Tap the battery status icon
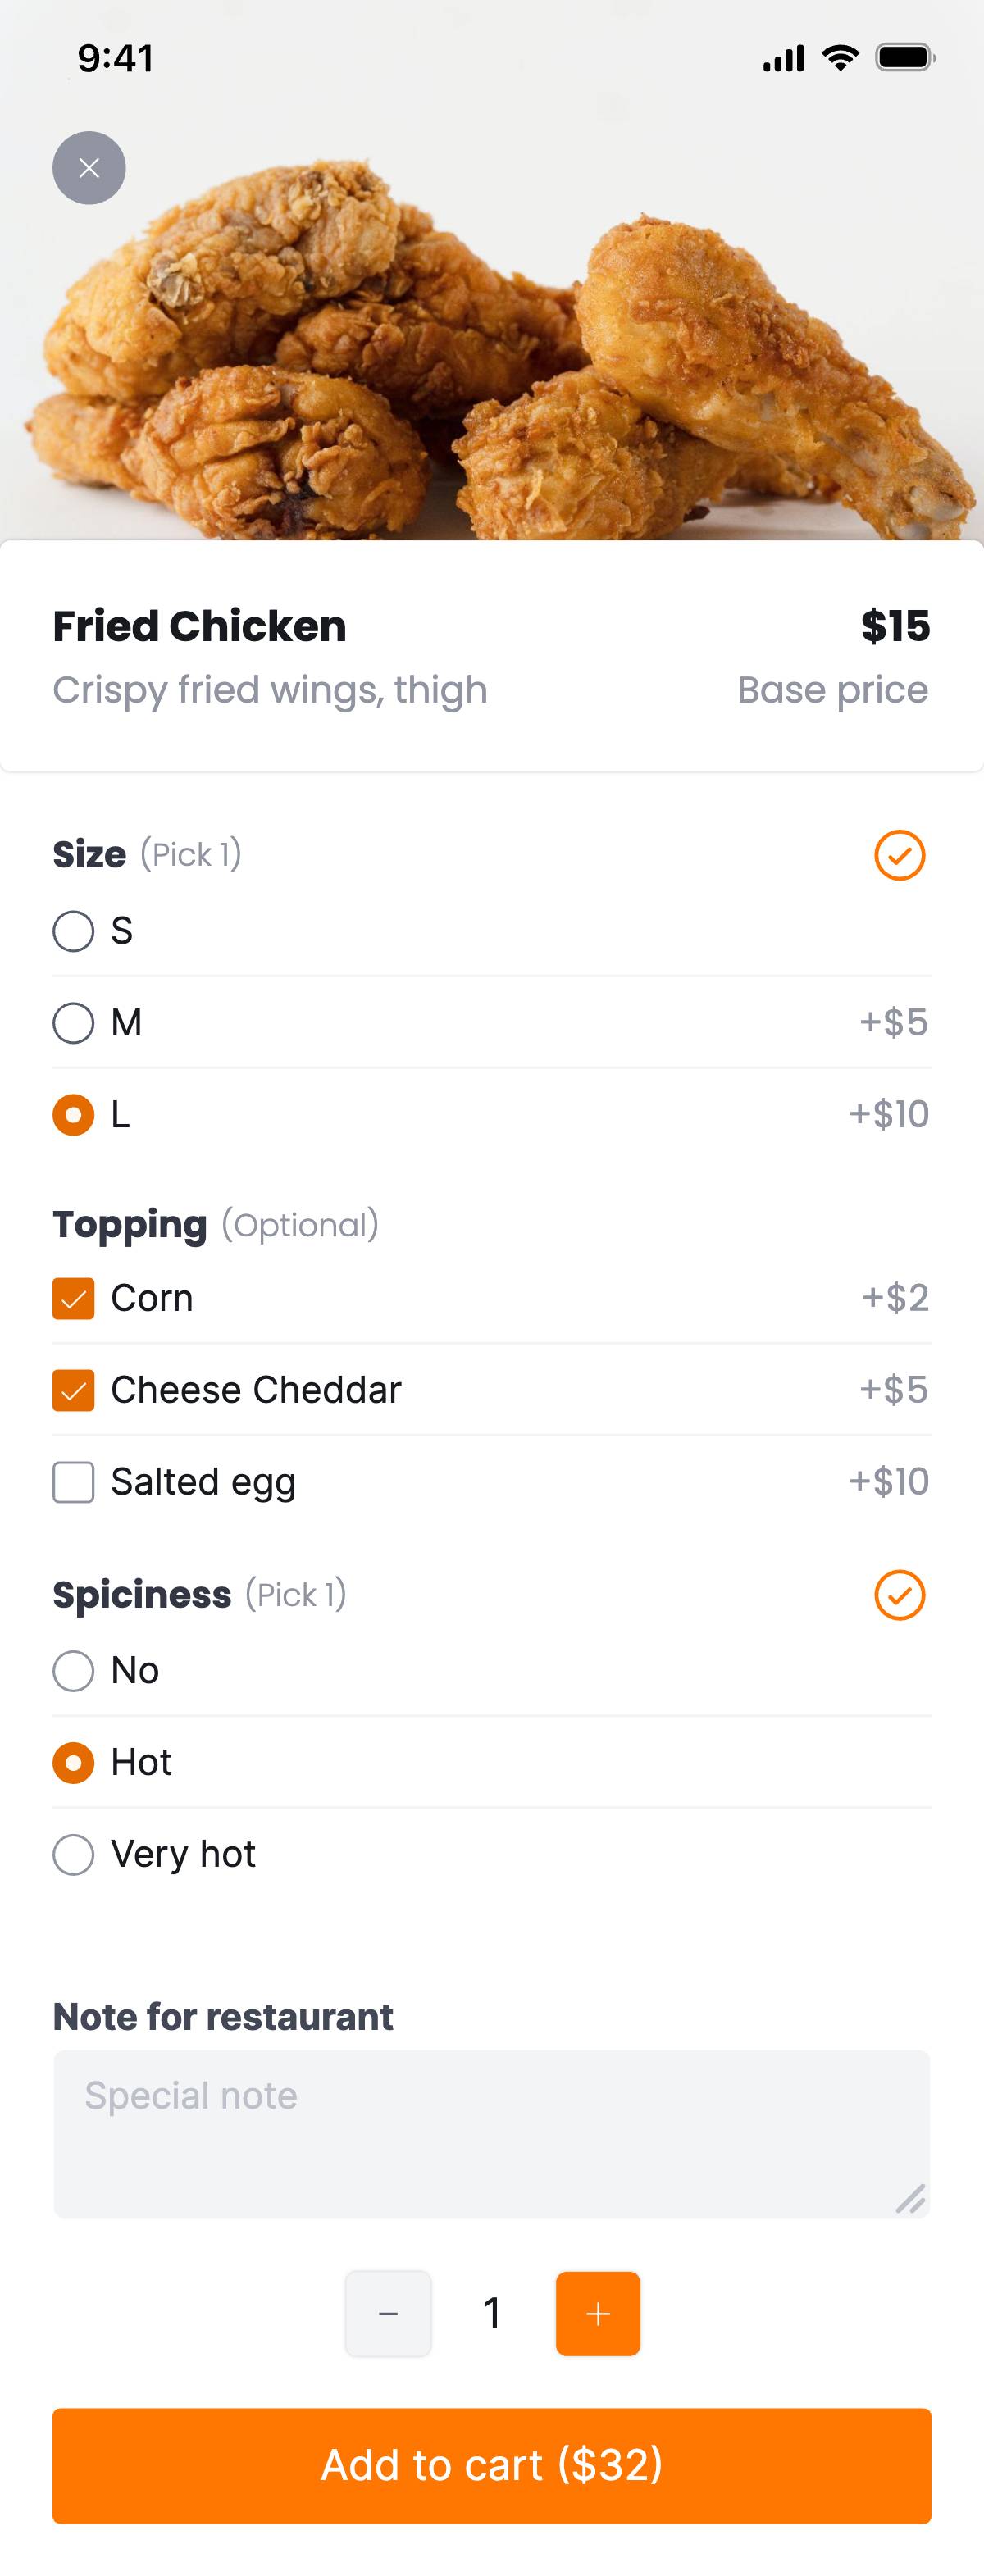 [905, 58]
